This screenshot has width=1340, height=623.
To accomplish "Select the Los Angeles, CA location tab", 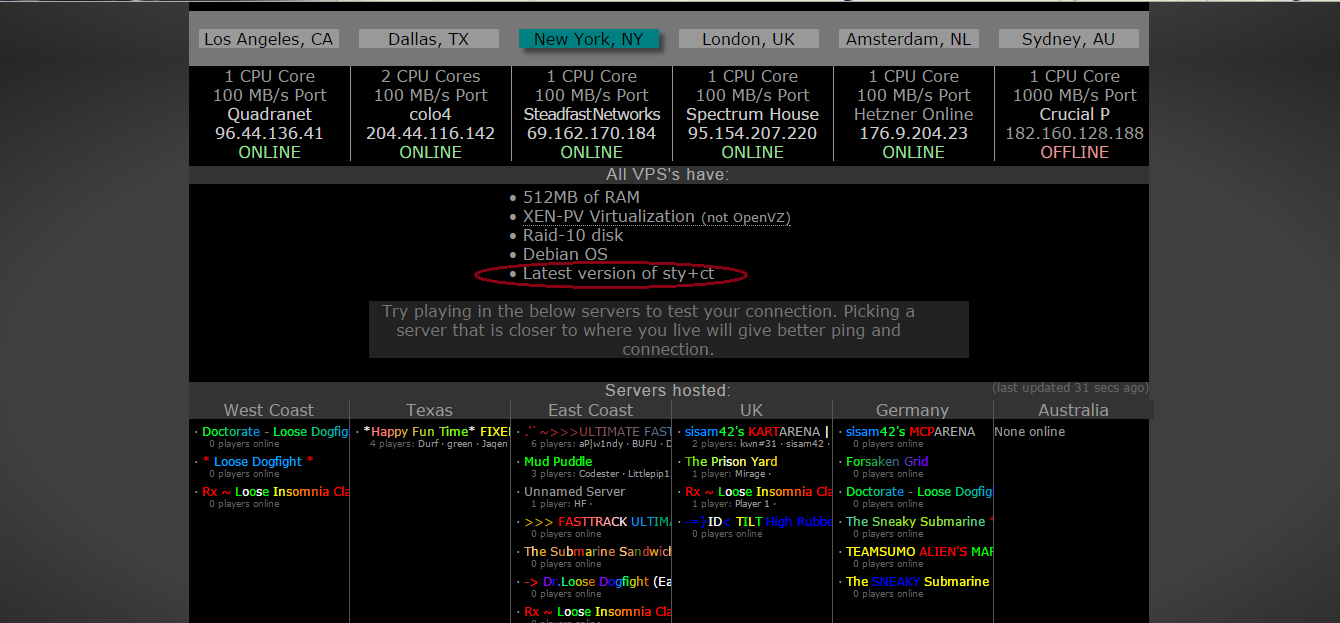I will pos(269,39).
